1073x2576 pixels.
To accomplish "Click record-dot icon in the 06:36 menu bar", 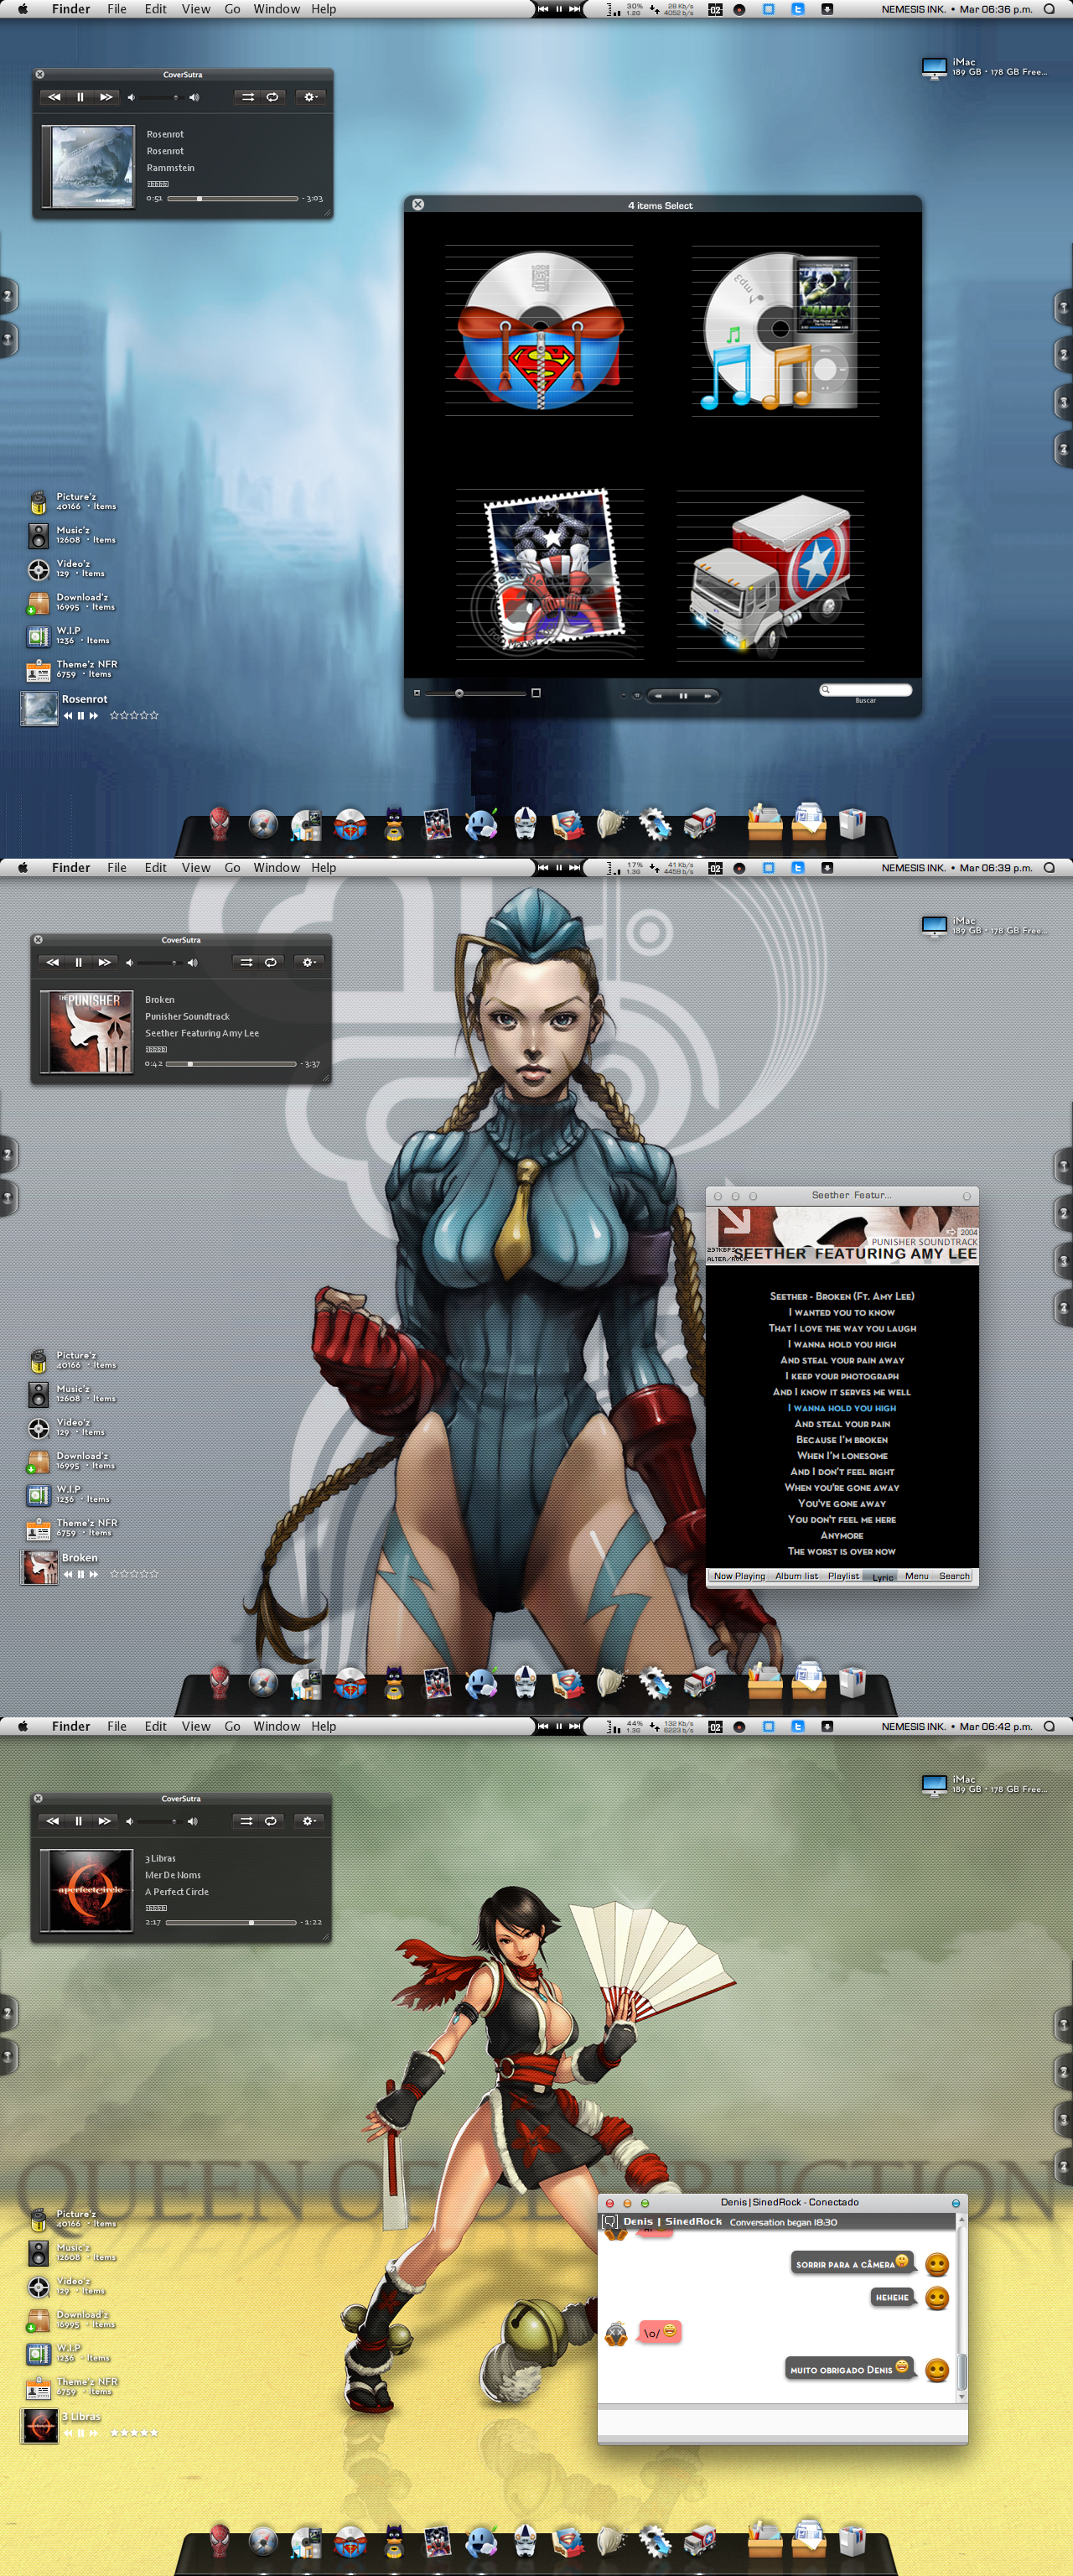I will point(739,9).
